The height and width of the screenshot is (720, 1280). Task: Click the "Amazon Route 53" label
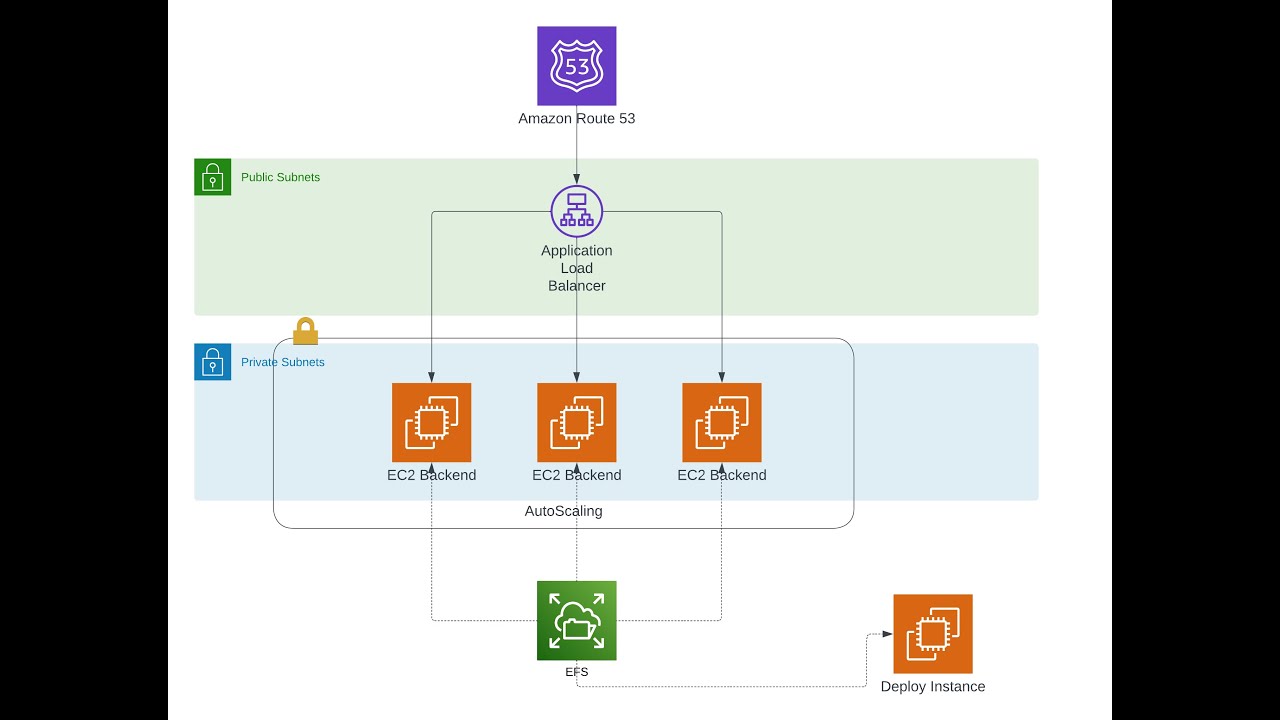pyautogui.click(x=577, y=118)
